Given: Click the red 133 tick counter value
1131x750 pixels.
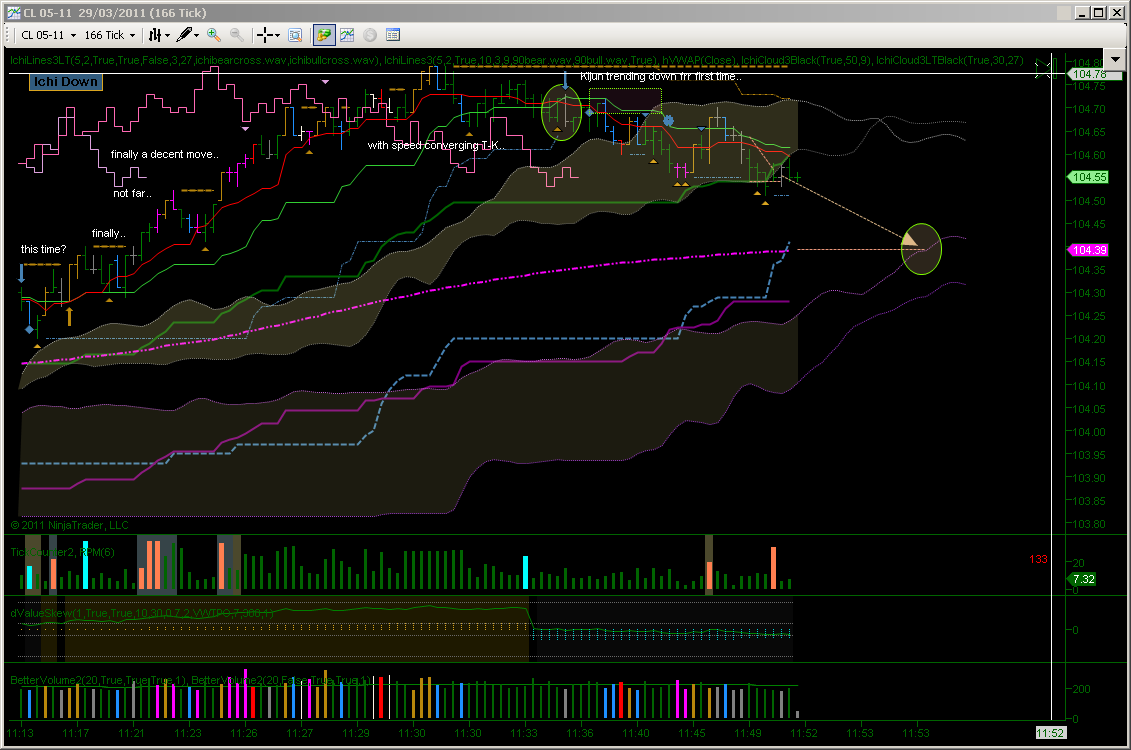Looking at the screenshot, I should coord(1038,559).
